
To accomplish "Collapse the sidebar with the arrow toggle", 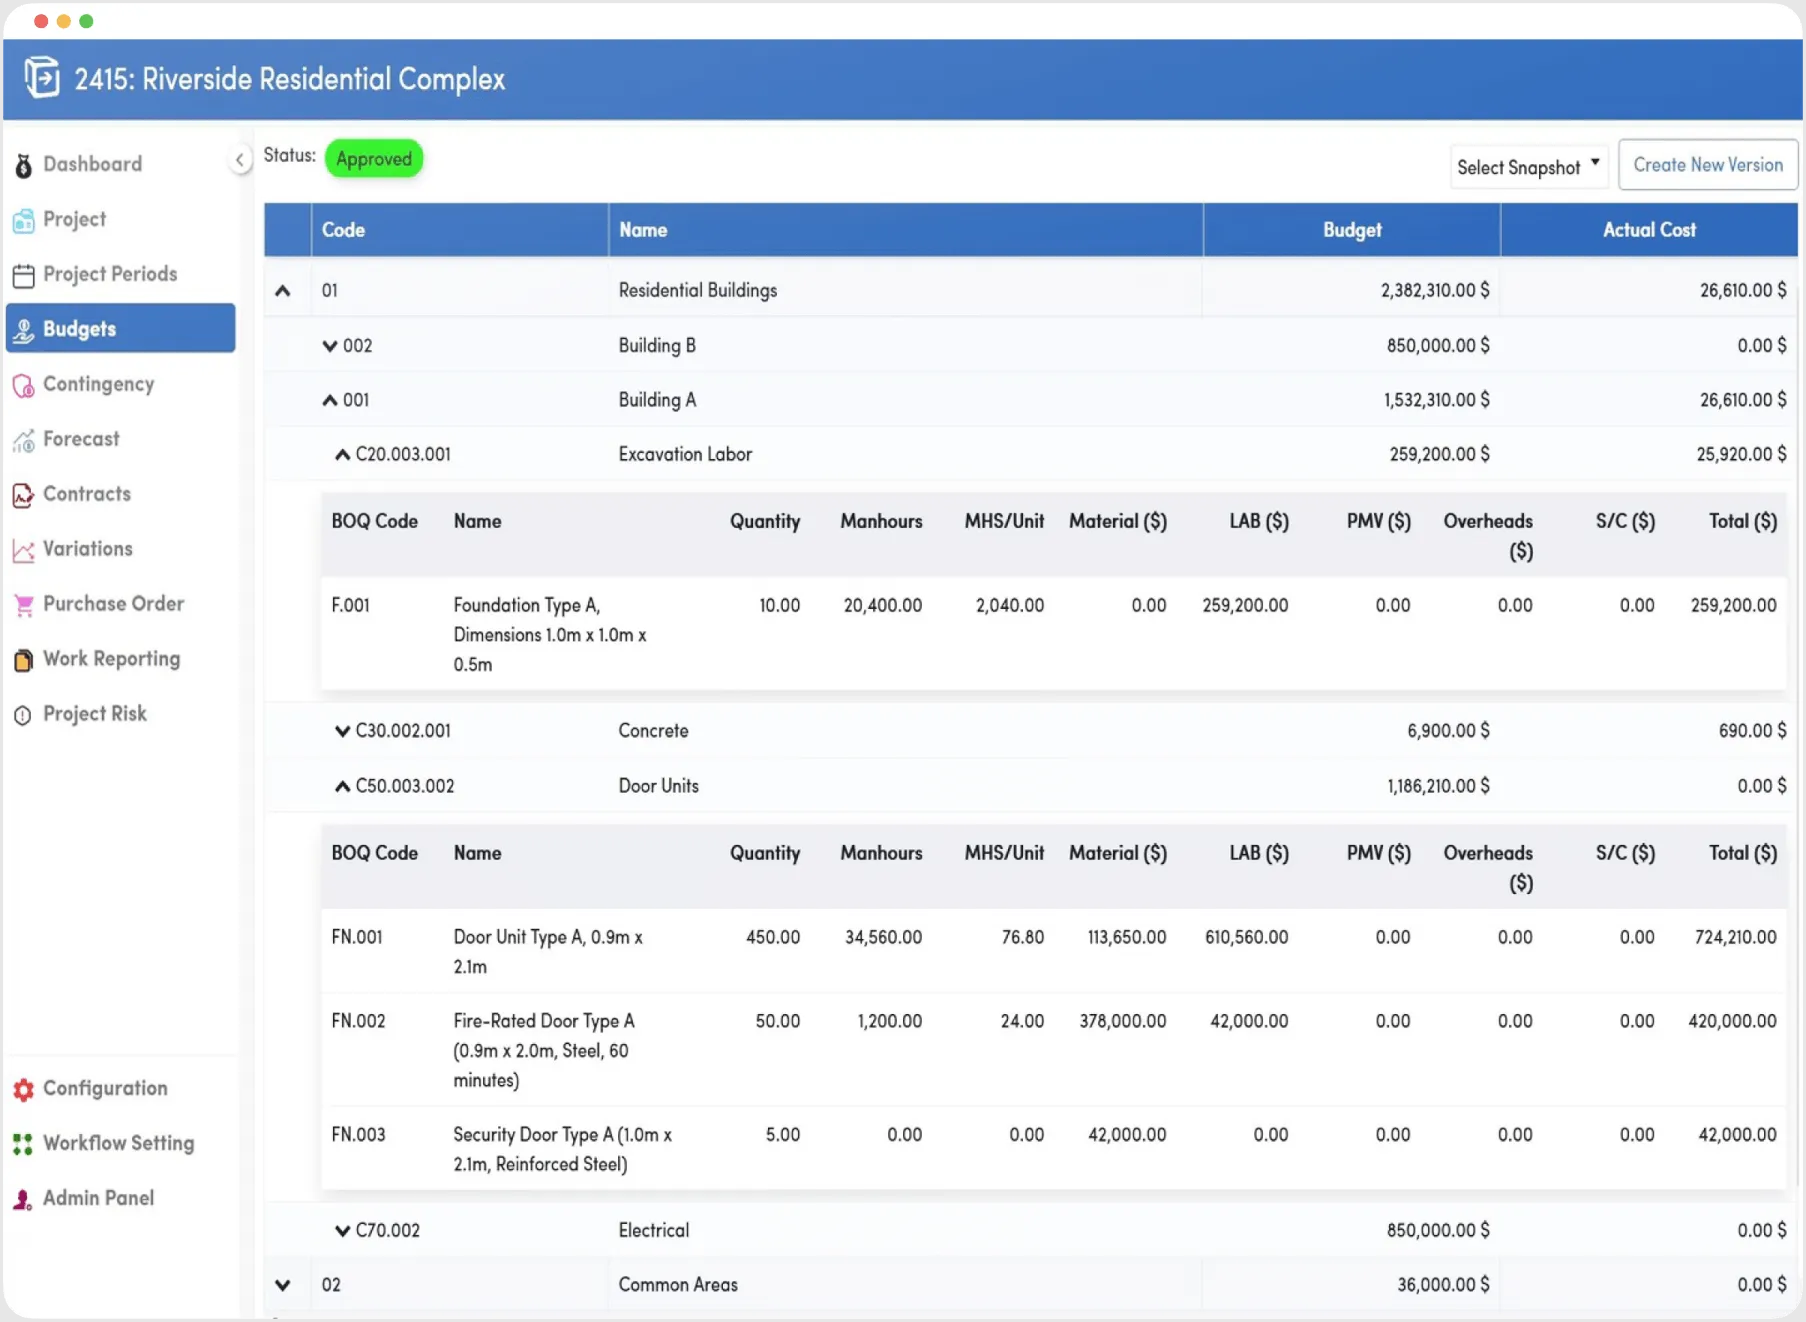I will (240, 160).
